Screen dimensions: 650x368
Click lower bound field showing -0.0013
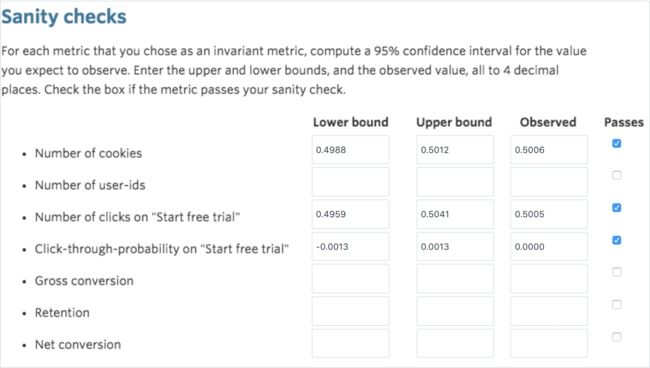[x=350, y=247]
